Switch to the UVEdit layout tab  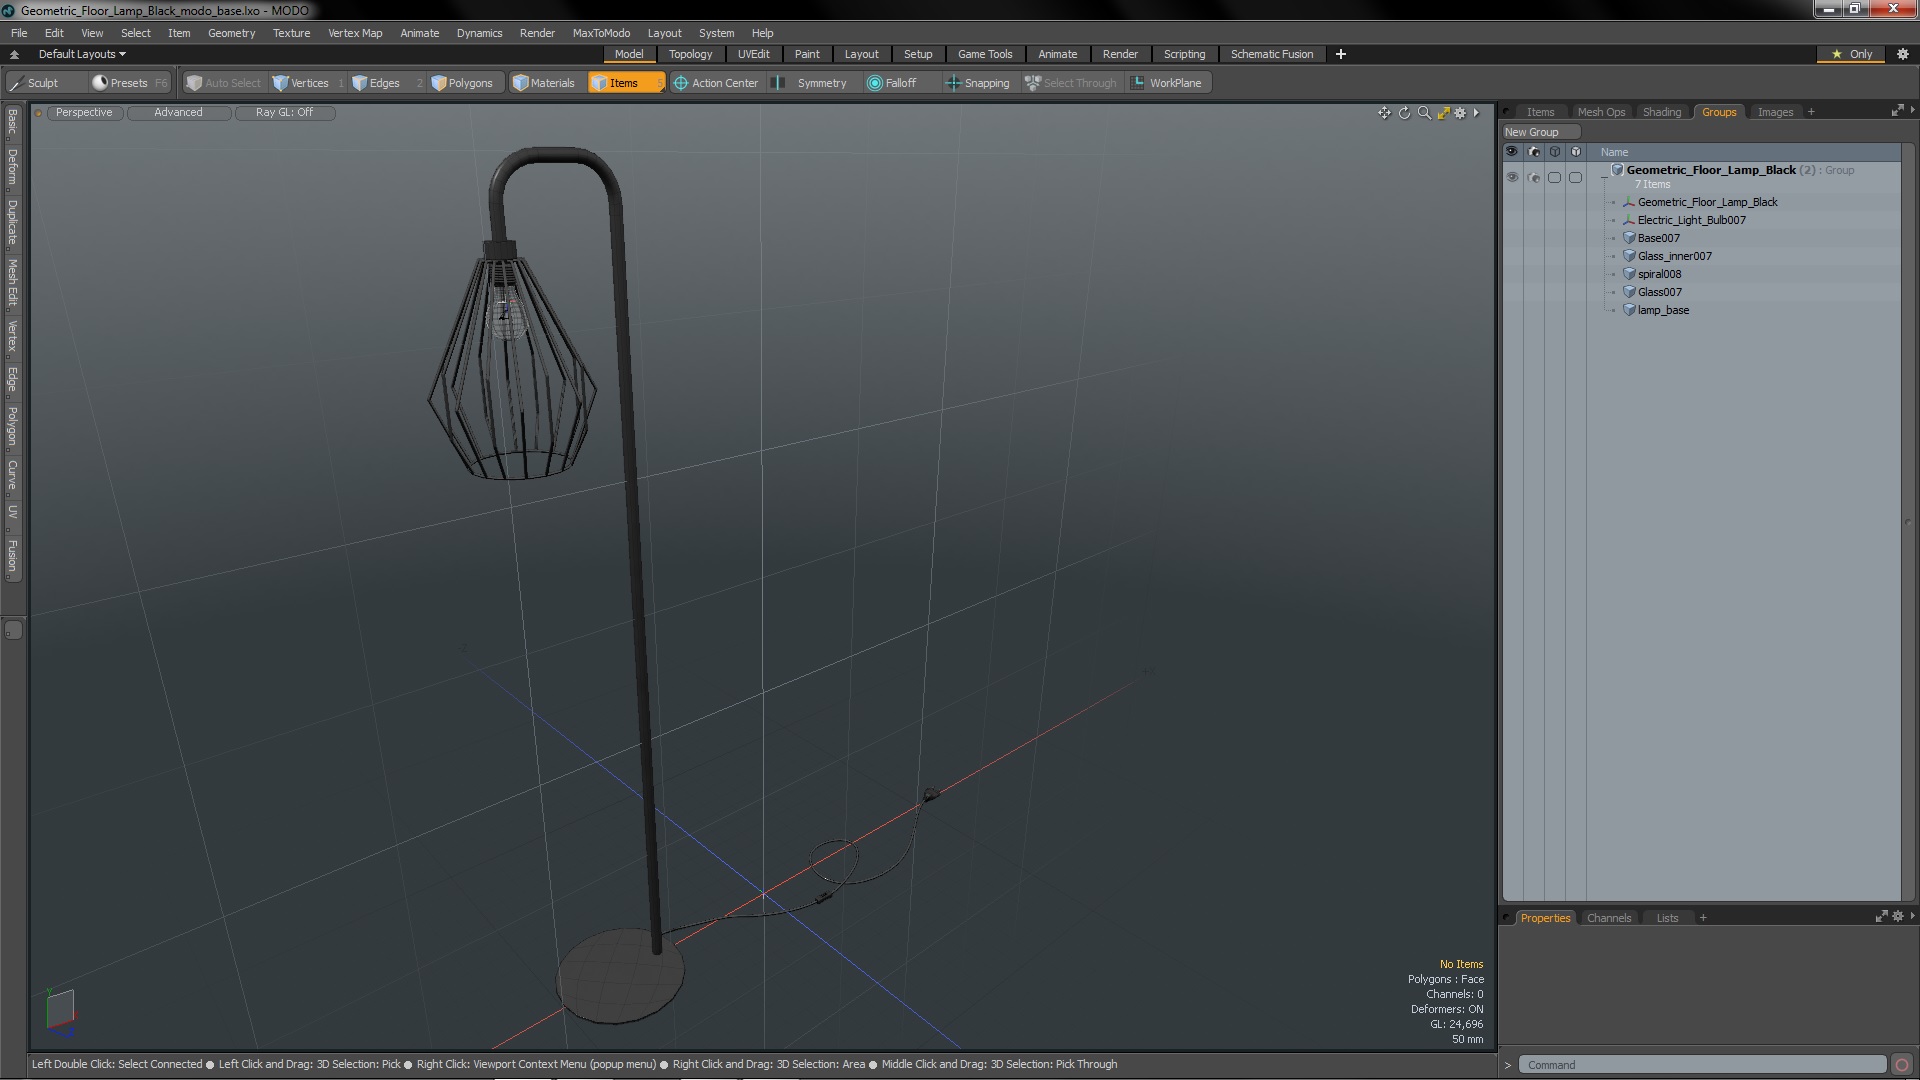[753, 54]
